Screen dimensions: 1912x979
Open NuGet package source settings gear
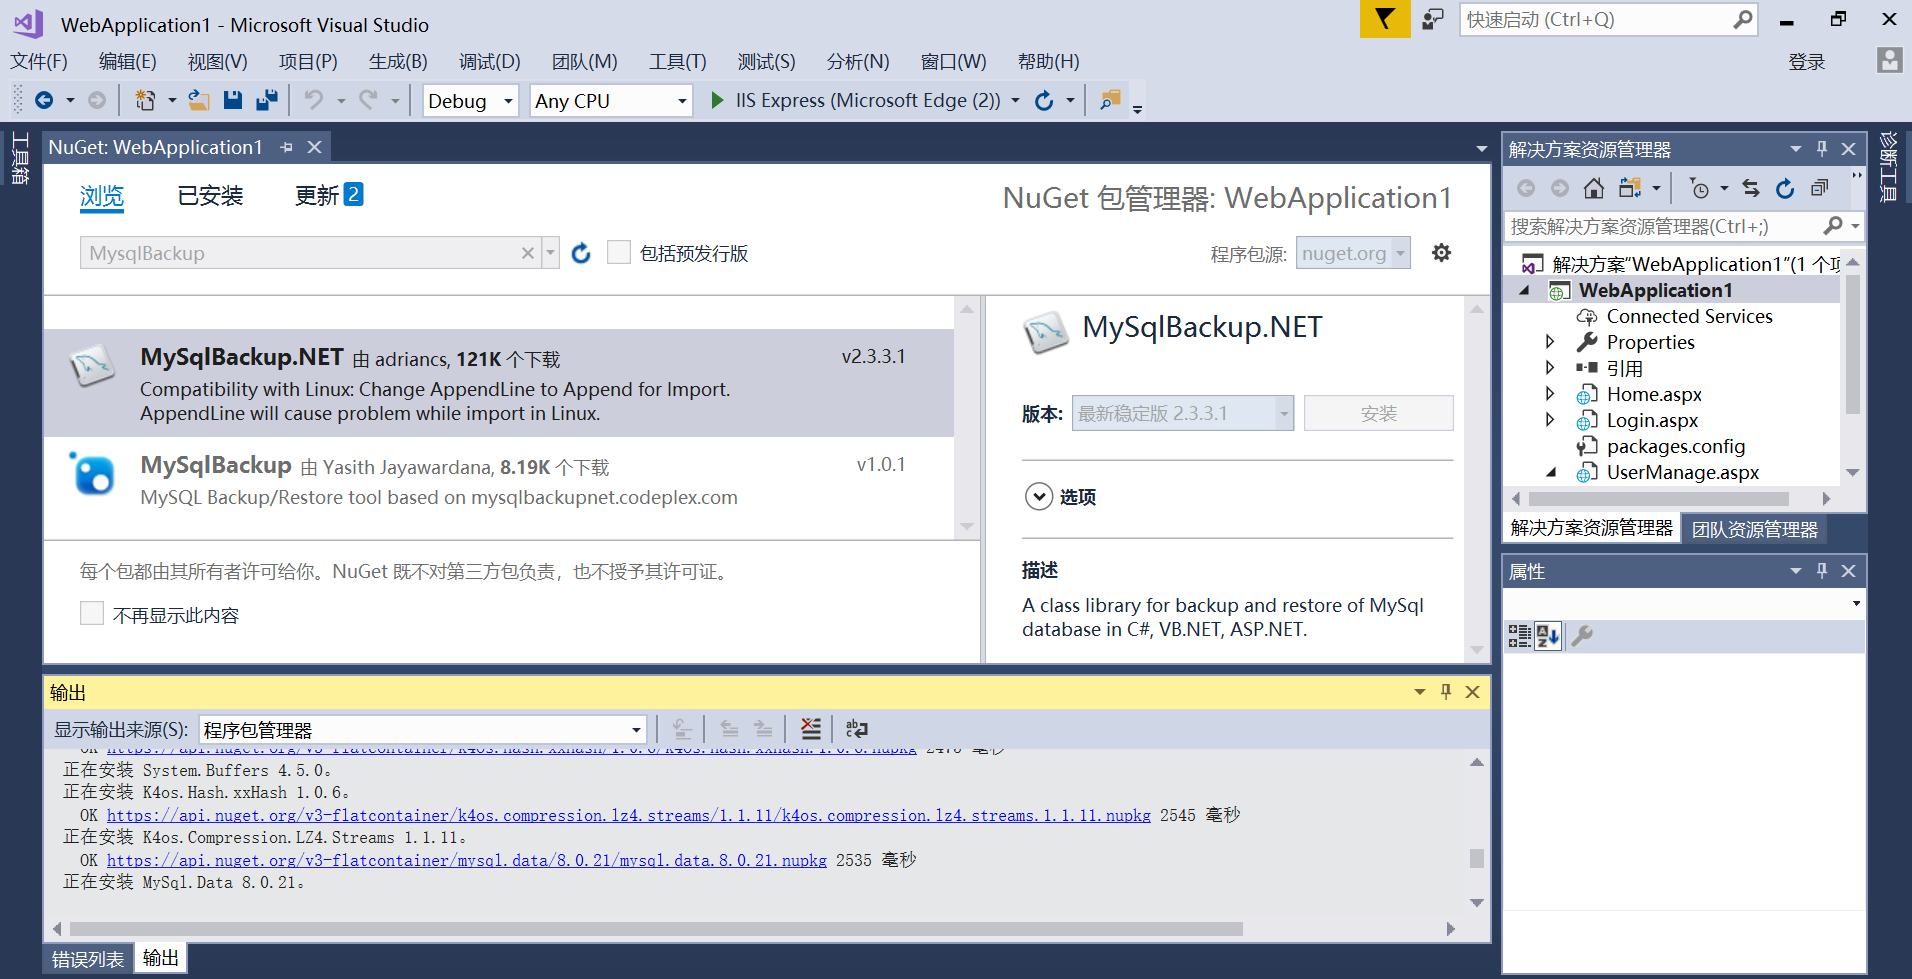[1441, 253]
